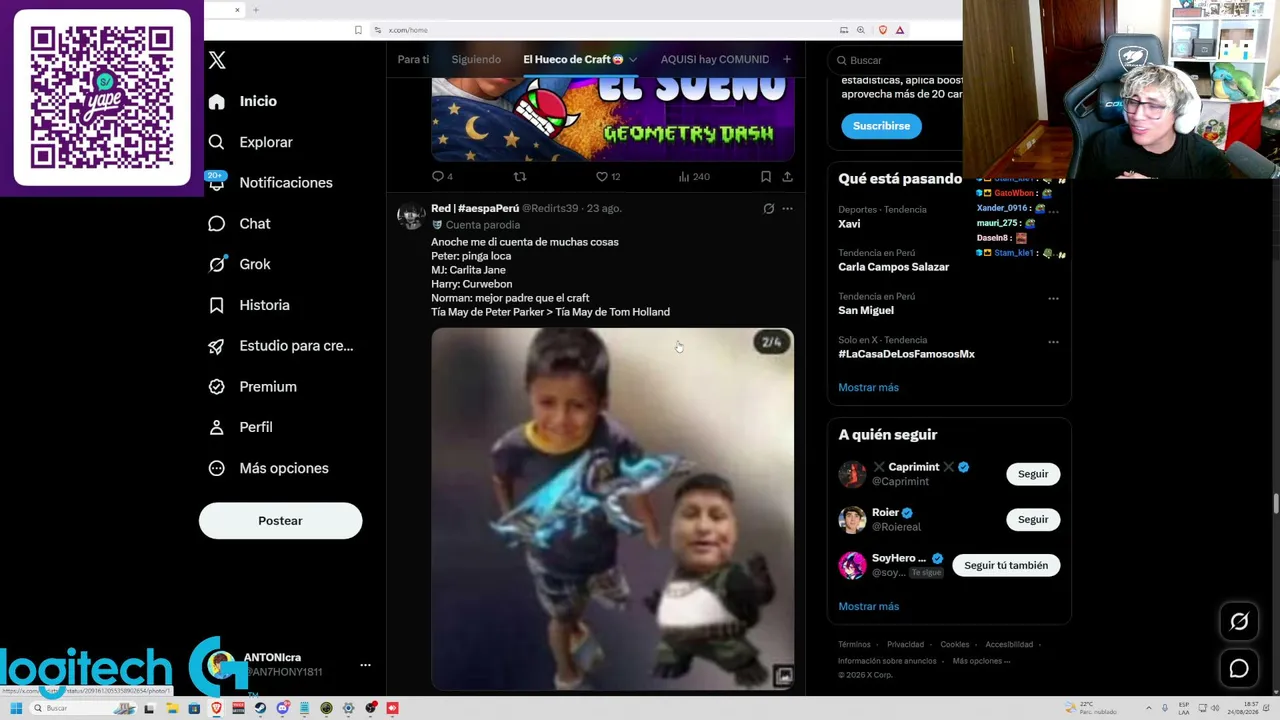Switch to the Siguiendo tab
The image size is (1280, 720).
coord(476,60)
